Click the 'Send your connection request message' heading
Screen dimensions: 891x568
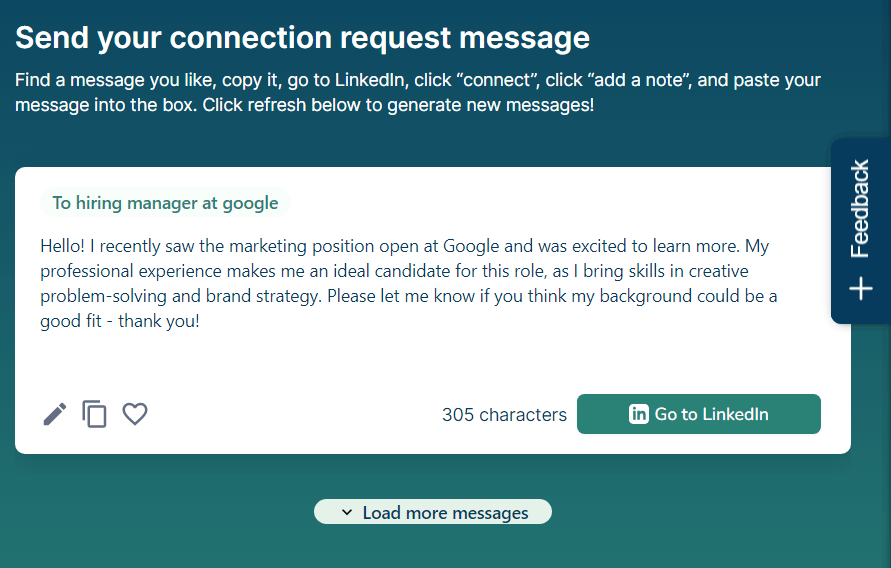pos(302,38)
